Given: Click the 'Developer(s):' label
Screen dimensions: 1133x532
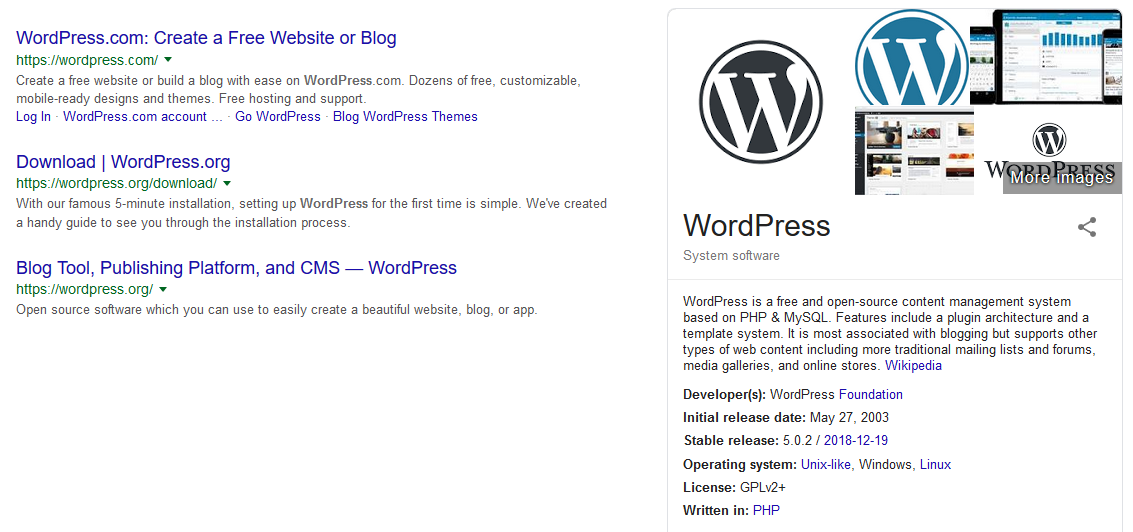Looking at the screenshot, I should click(725, 395).
